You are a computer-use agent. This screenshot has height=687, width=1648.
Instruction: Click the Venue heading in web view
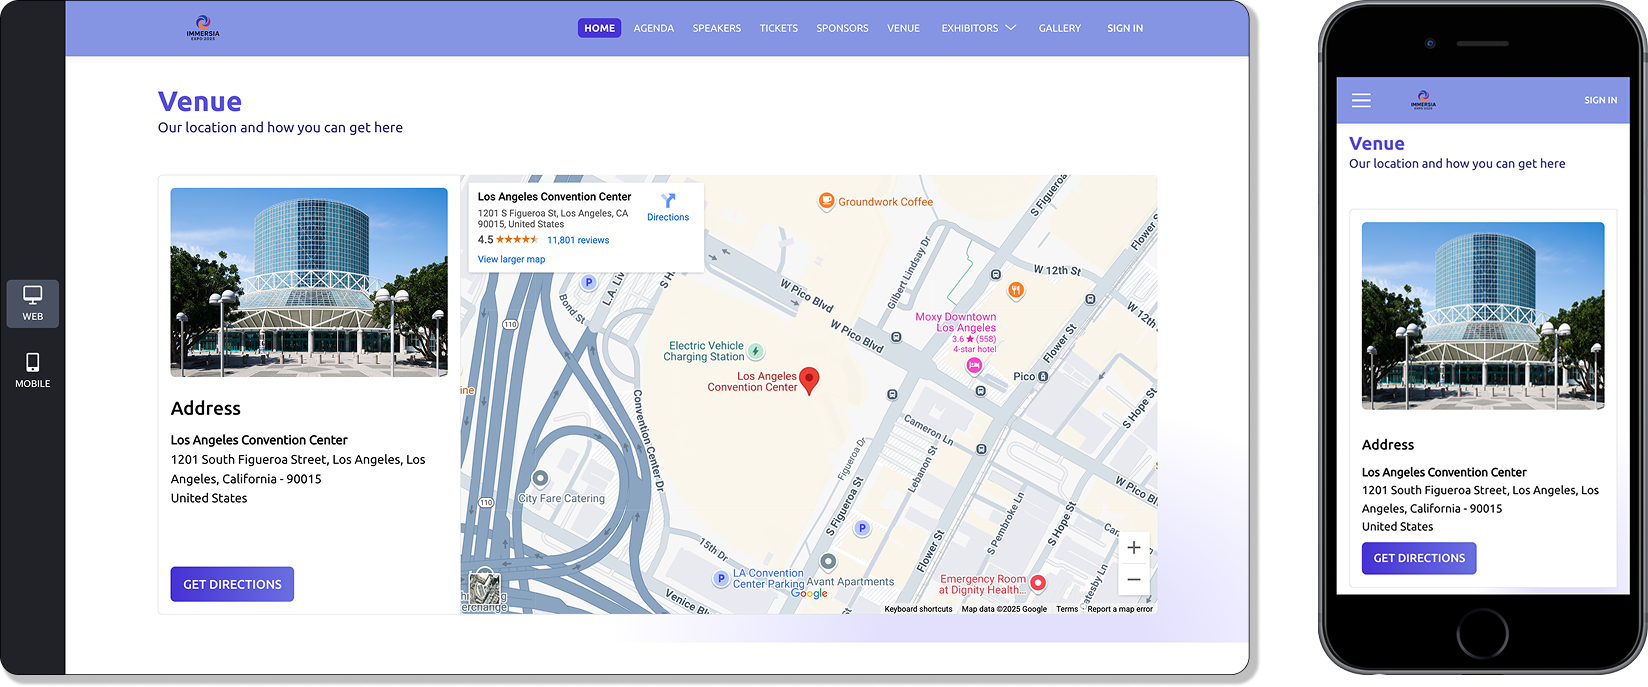[x=200, y=102]
